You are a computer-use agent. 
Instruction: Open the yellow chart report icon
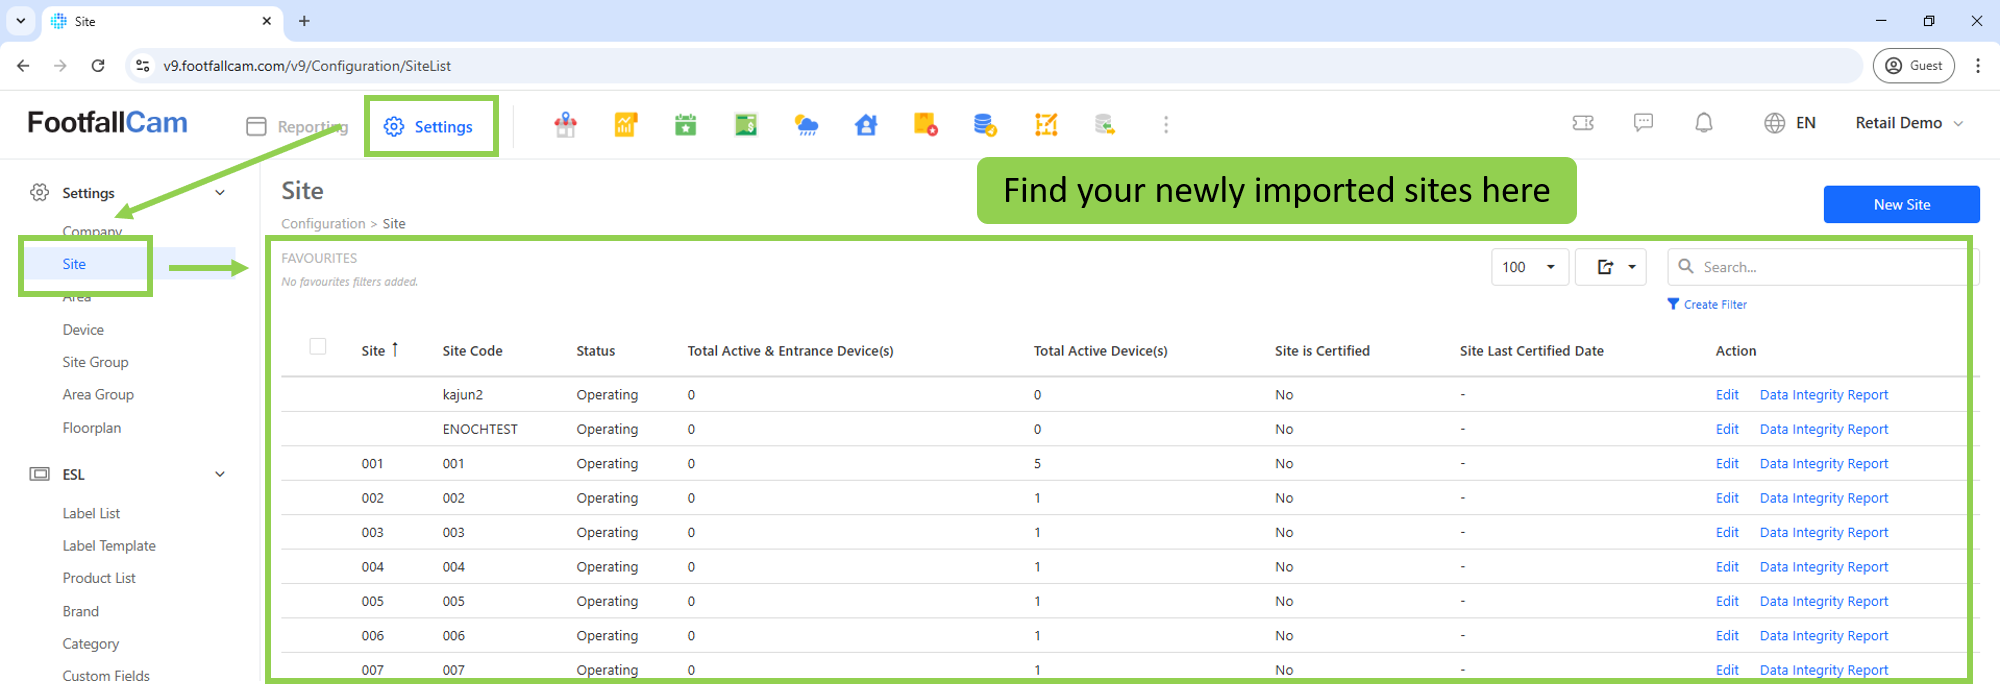626,125
